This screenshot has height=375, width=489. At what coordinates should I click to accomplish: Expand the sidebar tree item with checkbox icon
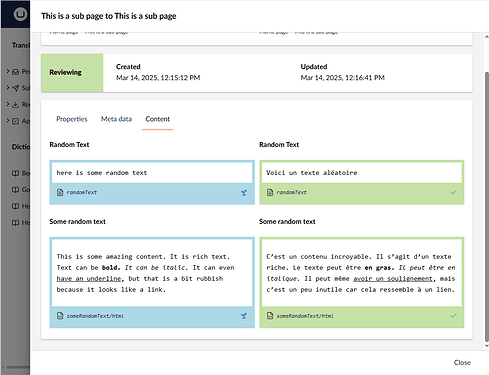8,121
